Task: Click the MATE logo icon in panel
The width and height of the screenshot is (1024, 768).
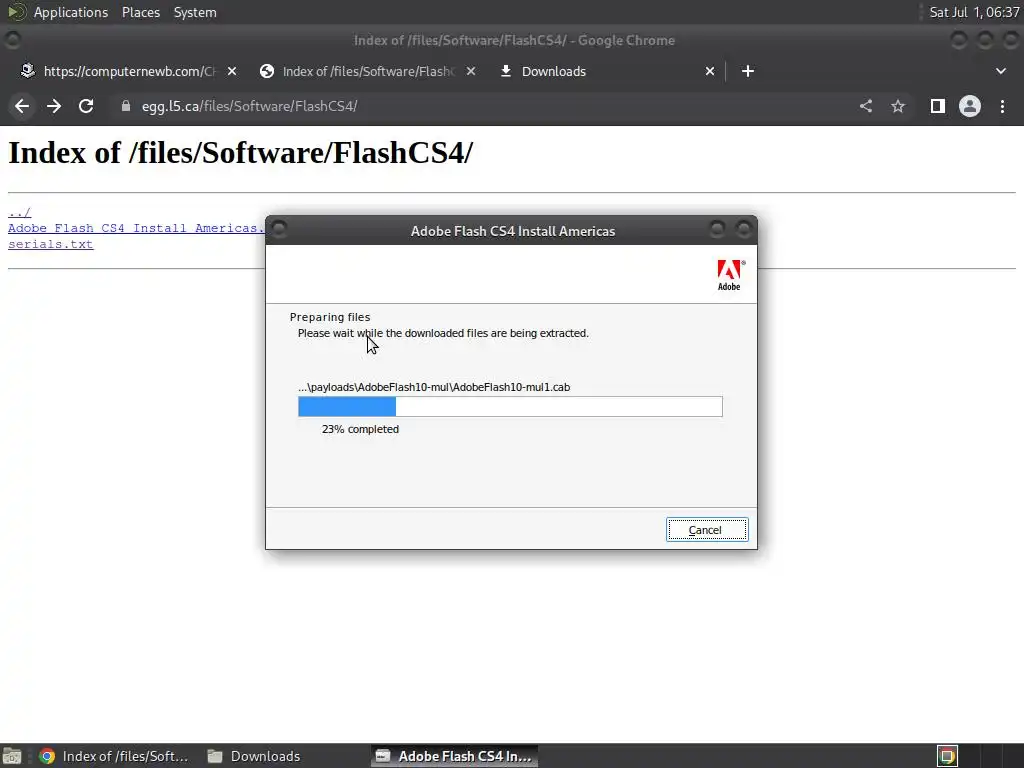Action: point(16,12)
